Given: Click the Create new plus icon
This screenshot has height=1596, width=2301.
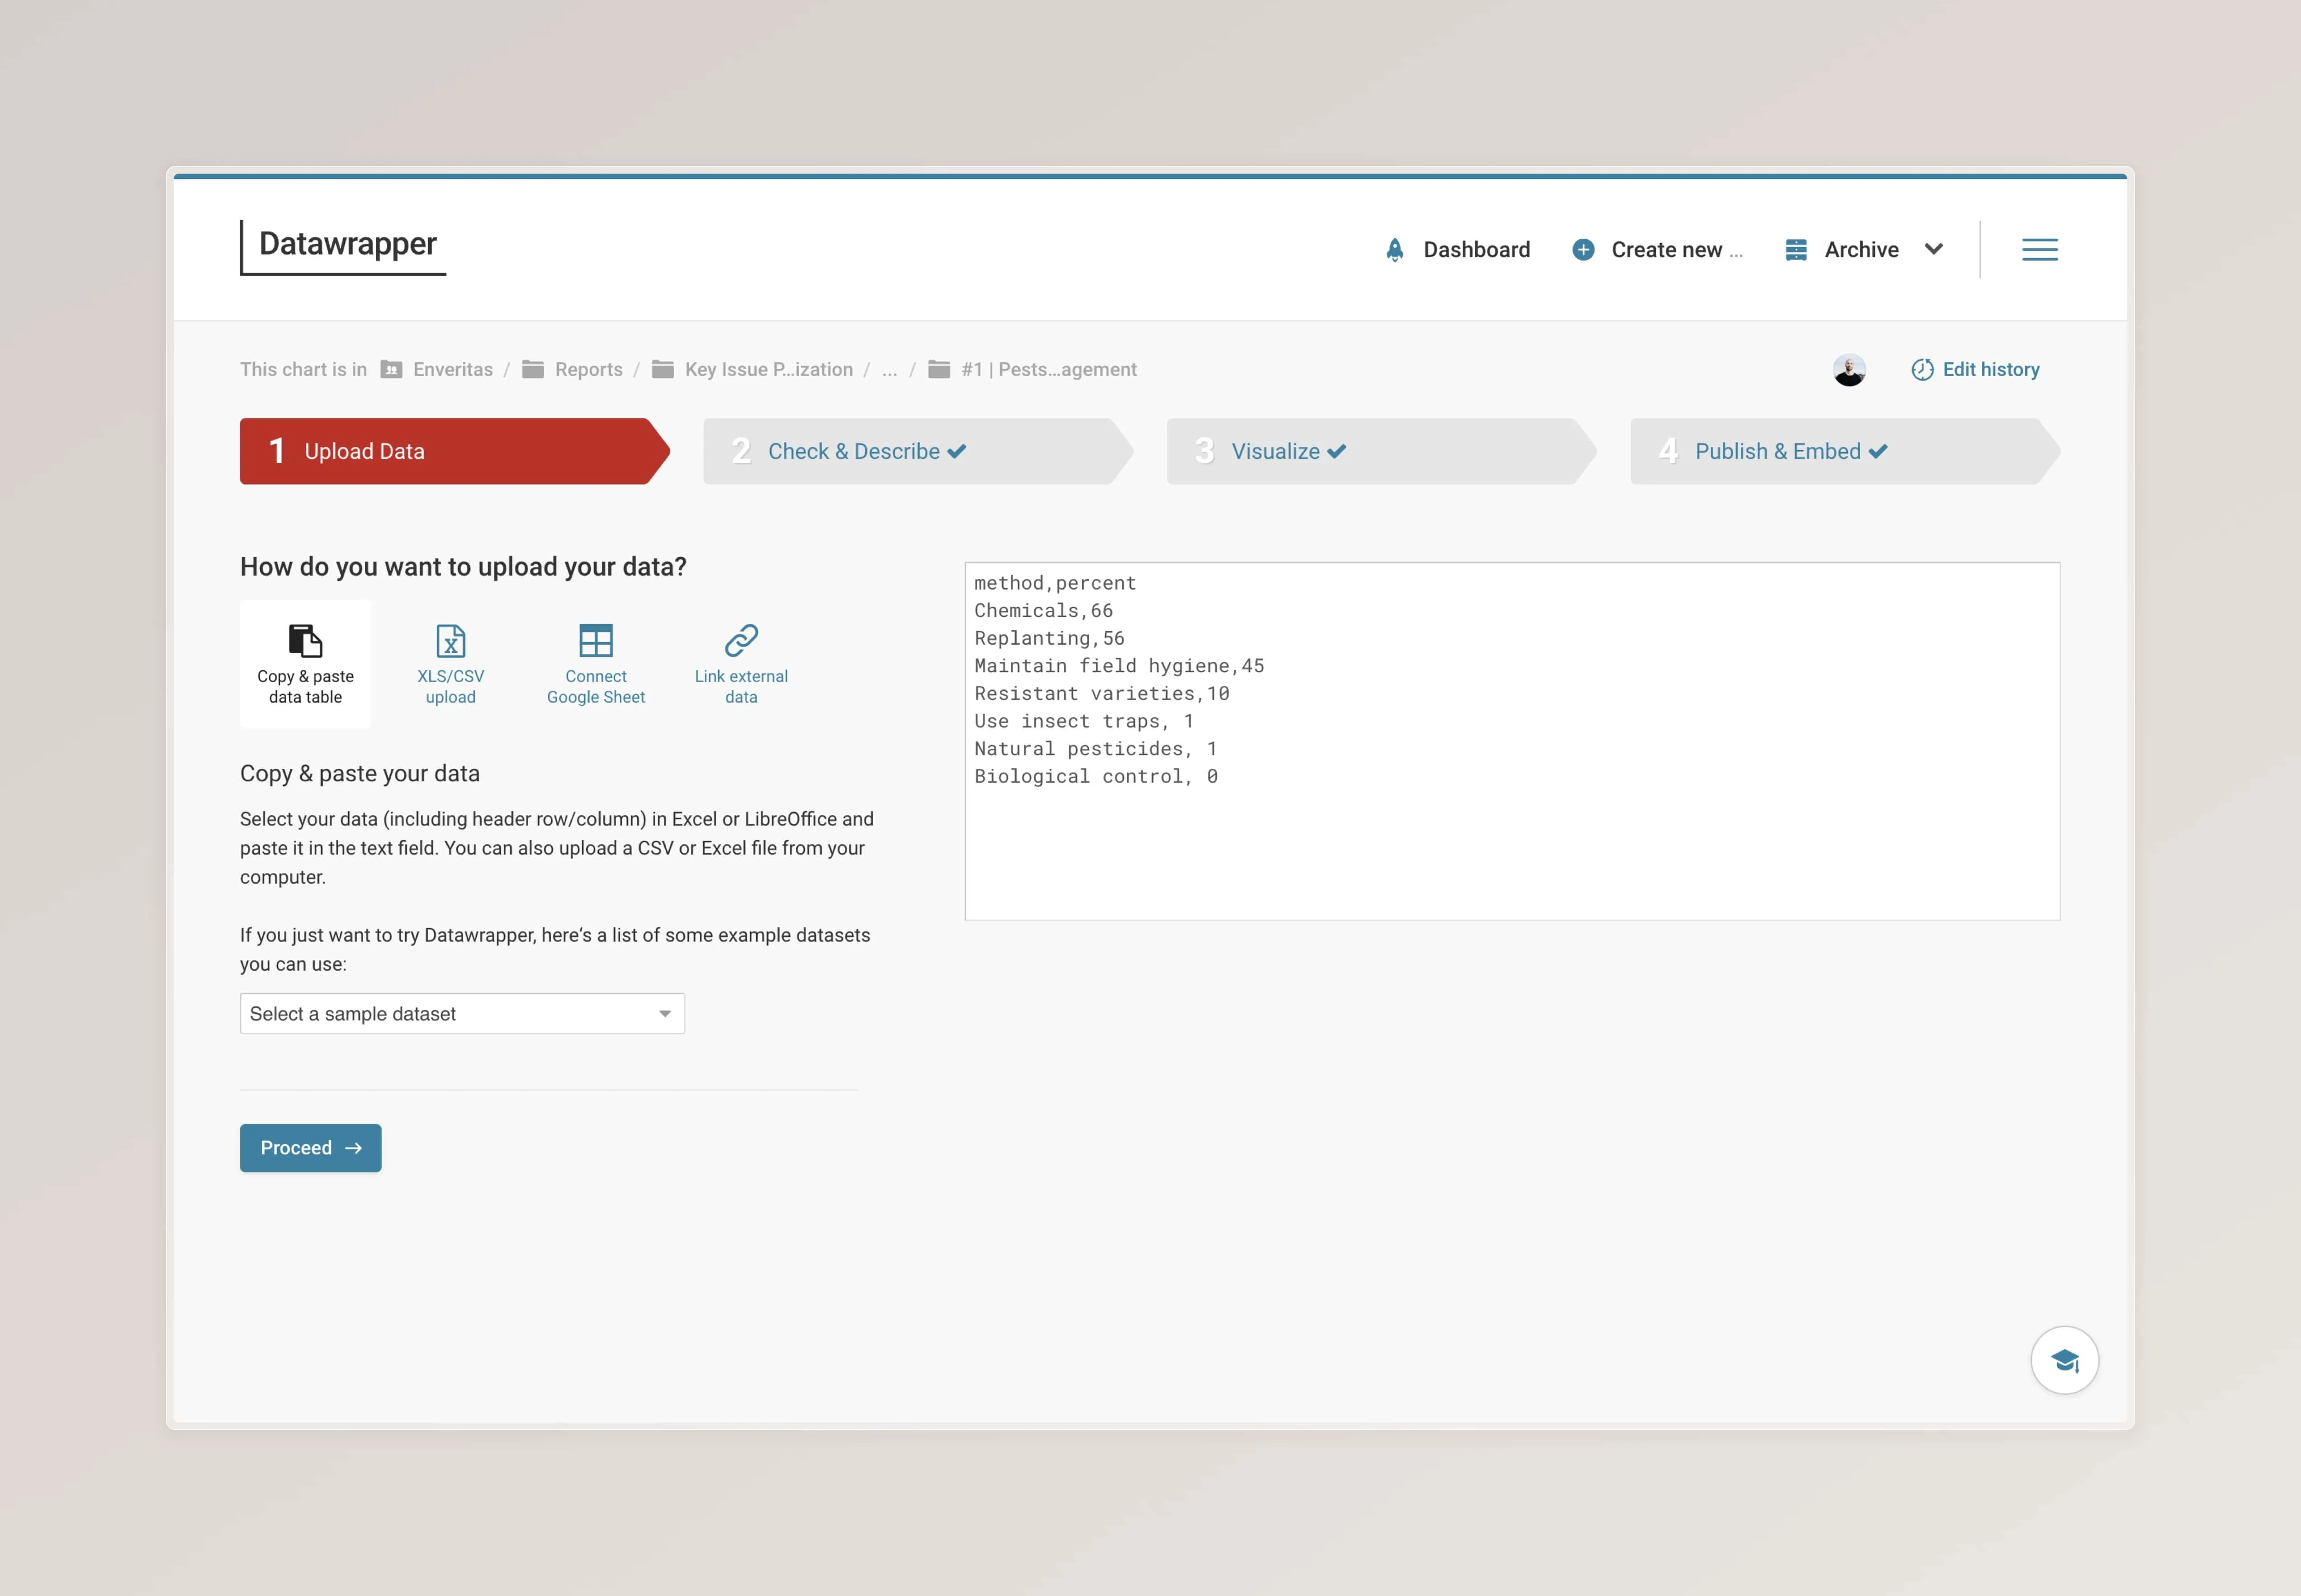Looking at the screenshot, I should pyautogui.click(x=1582, y=249).
